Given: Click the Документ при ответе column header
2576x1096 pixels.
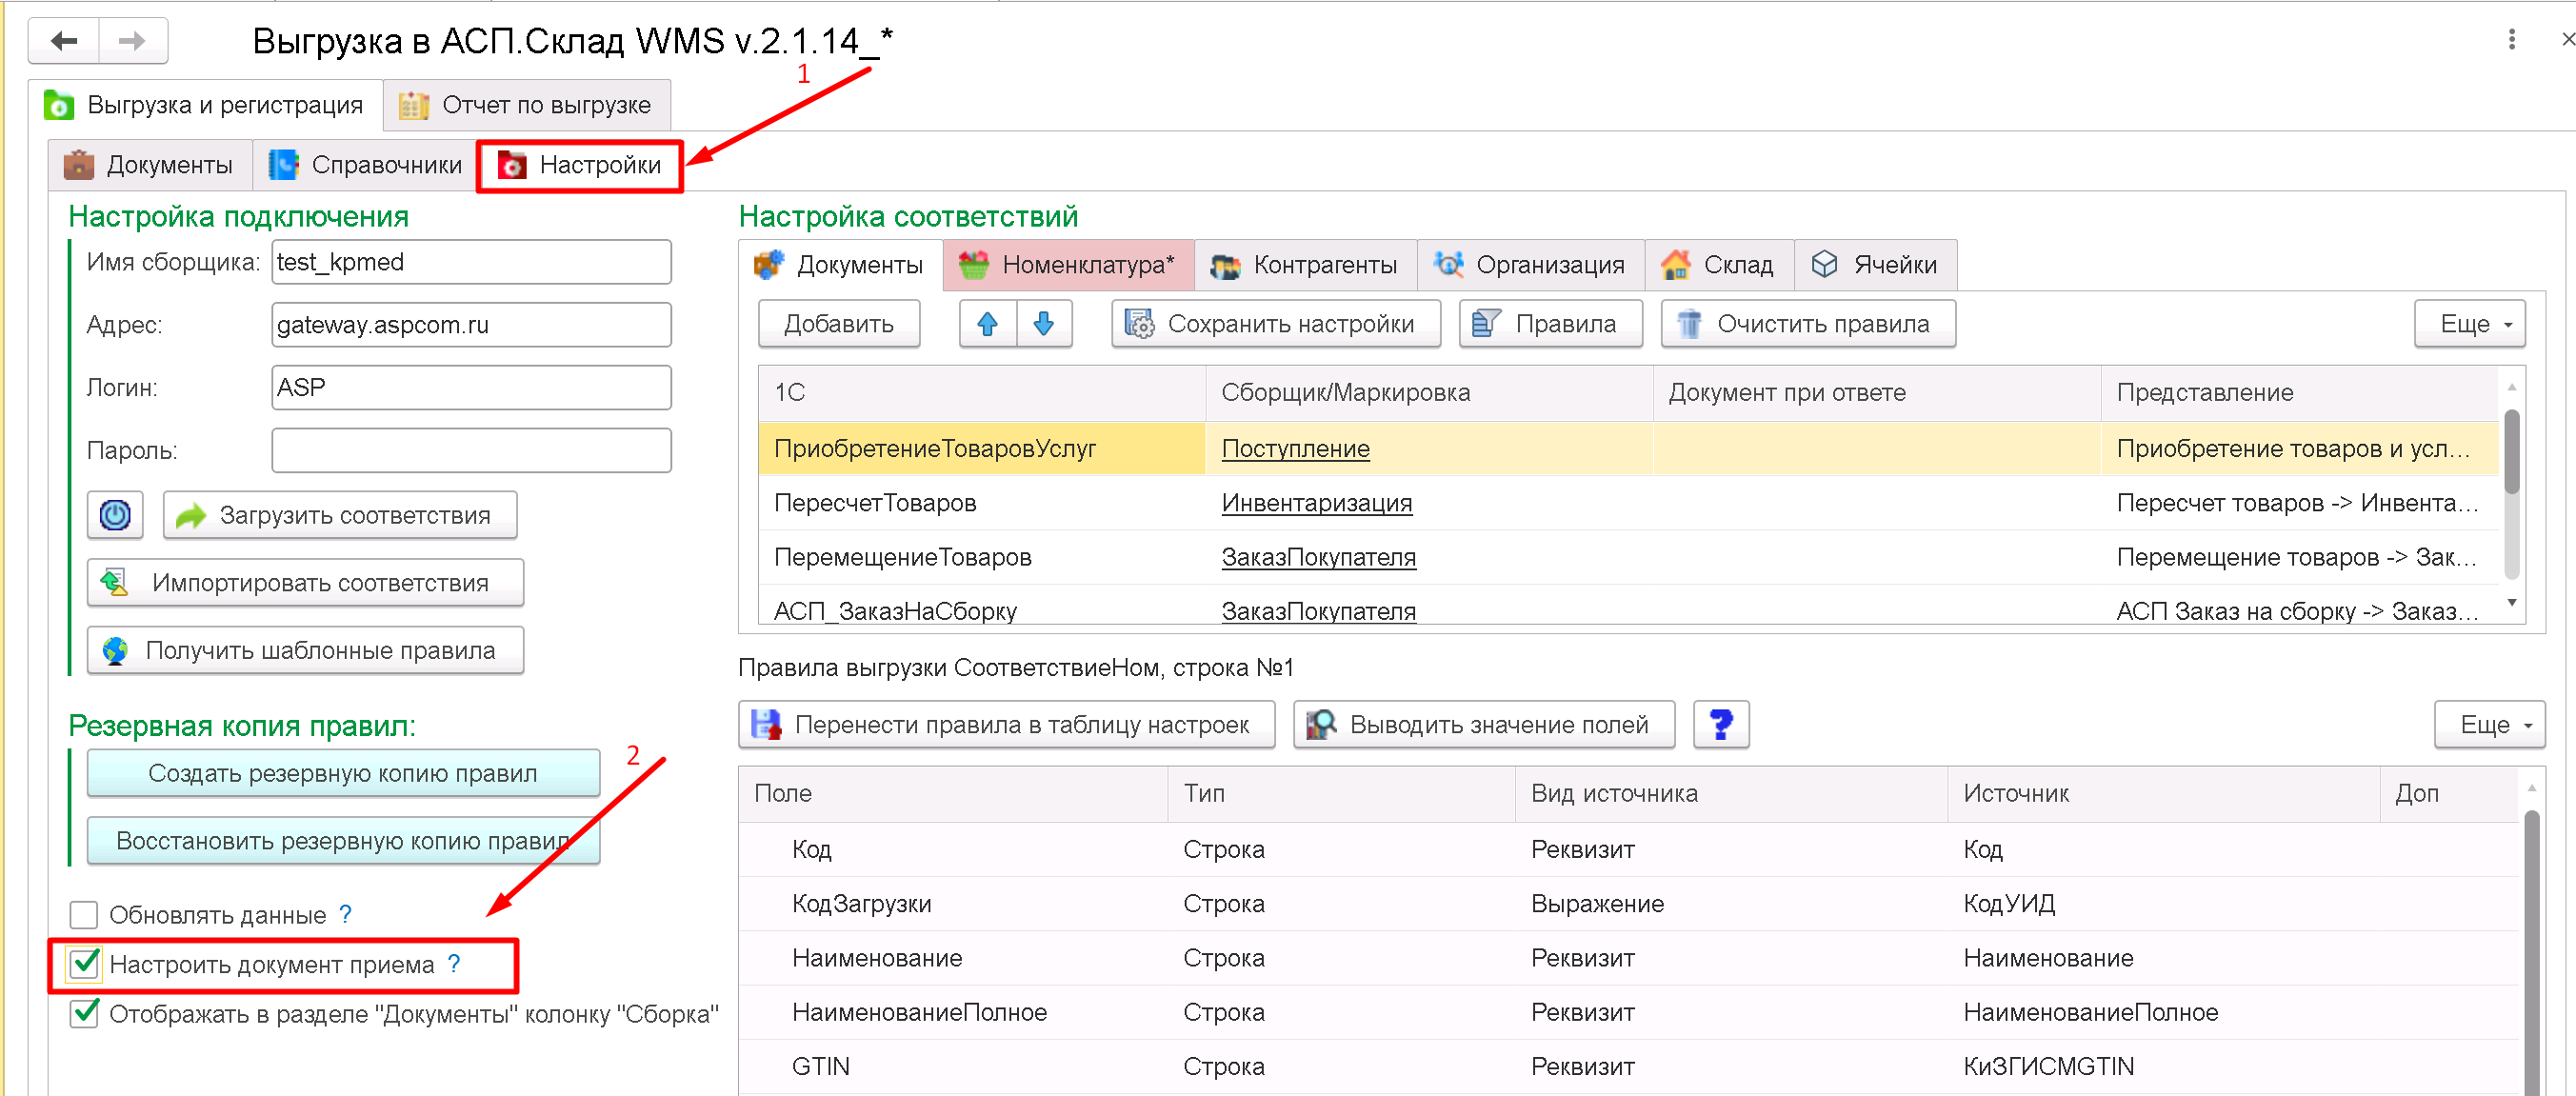Looking at the screenshot, I should click(x=1876, y=393).
